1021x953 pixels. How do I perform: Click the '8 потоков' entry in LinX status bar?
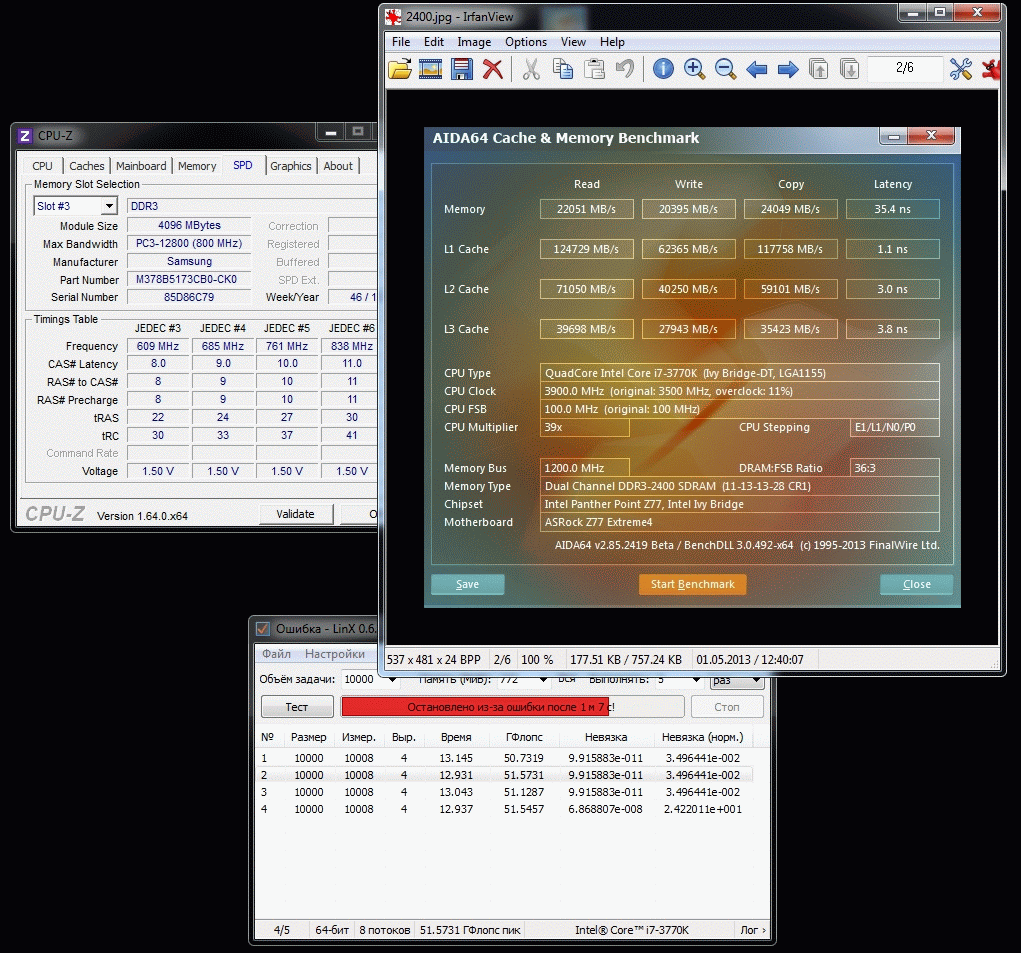click(x=385, y=930)
